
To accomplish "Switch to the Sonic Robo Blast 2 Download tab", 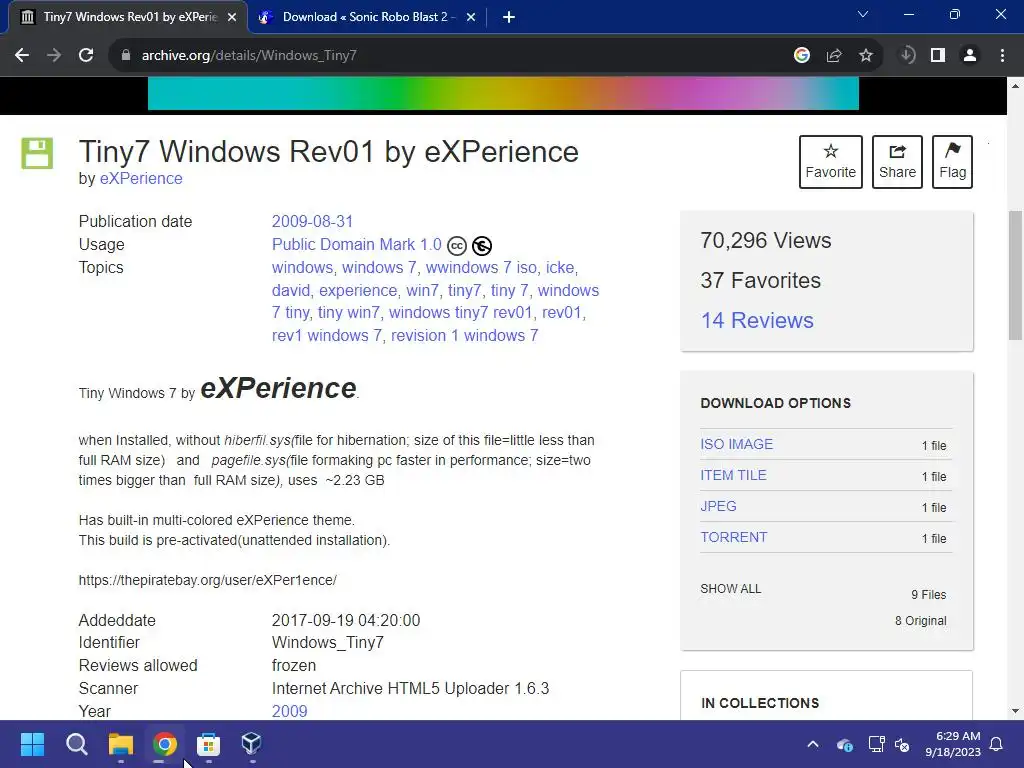I will (366, 18).
